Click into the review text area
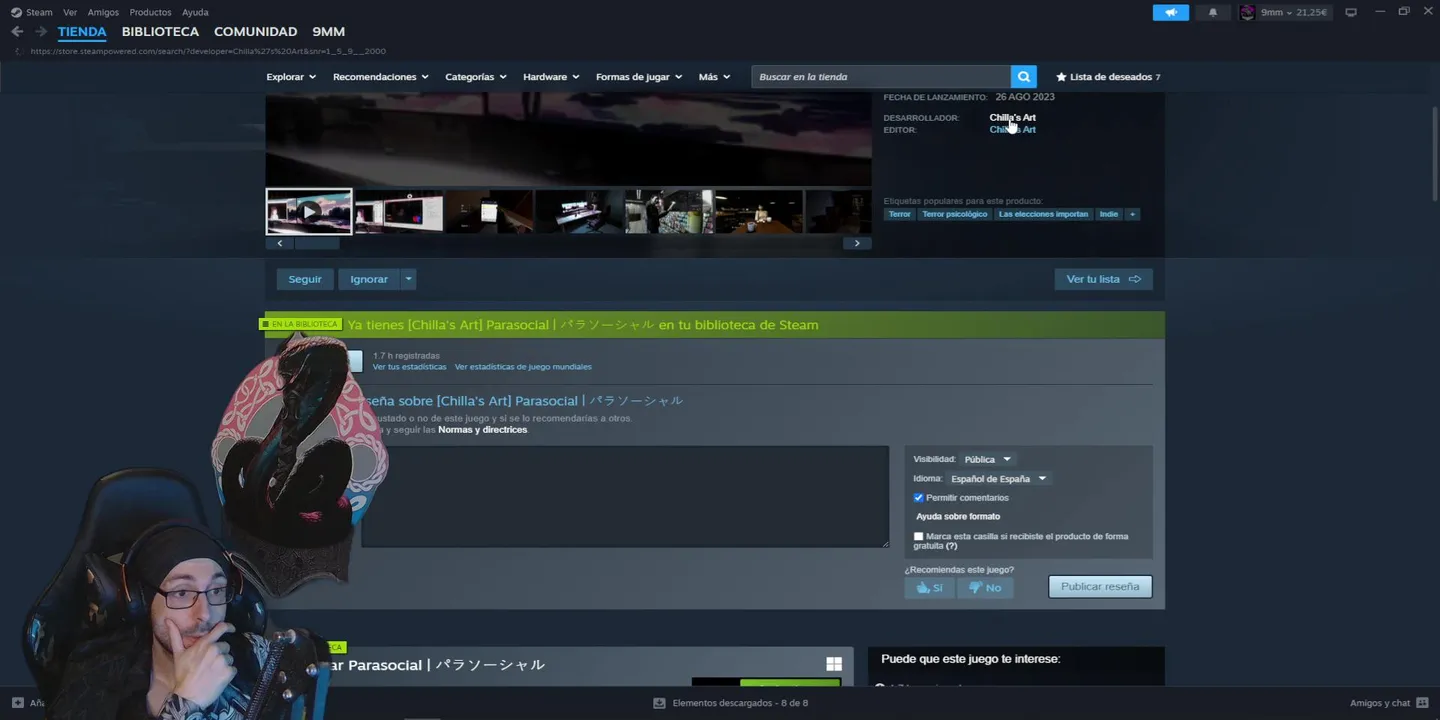 click(x=625, y=496)
